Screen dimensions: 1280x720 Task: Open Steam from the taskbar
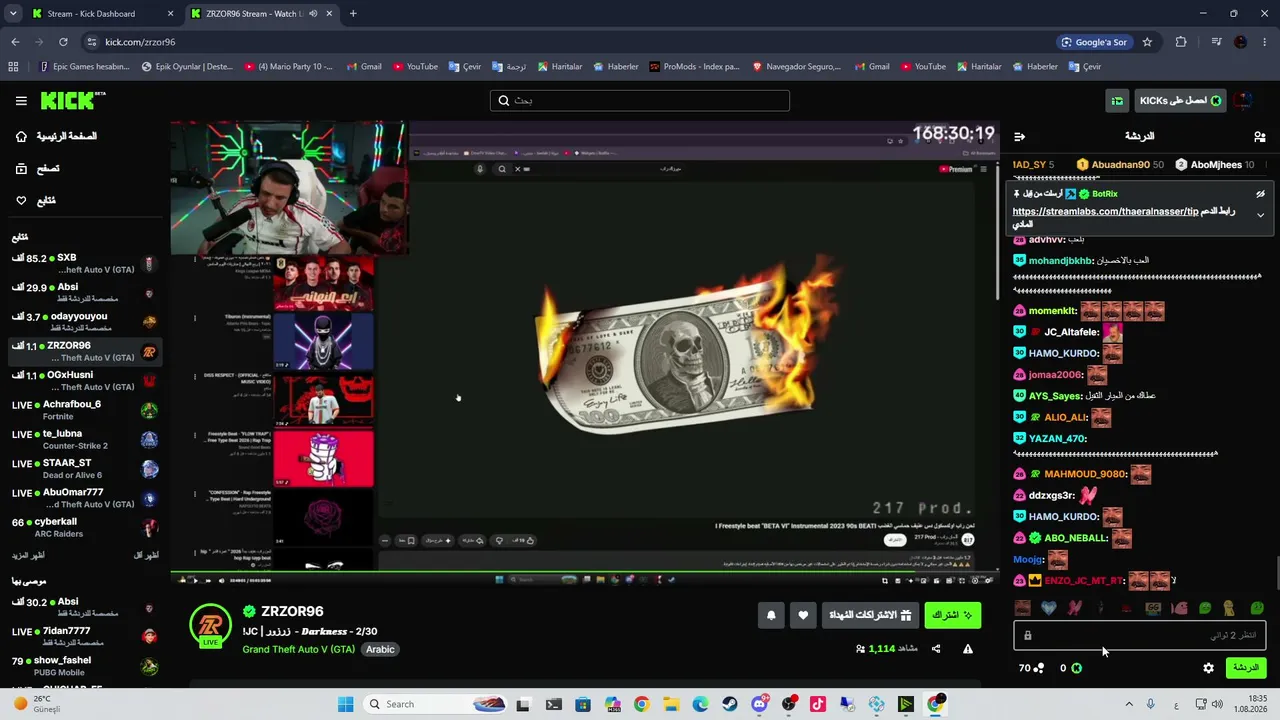click(x=730, y=704)
